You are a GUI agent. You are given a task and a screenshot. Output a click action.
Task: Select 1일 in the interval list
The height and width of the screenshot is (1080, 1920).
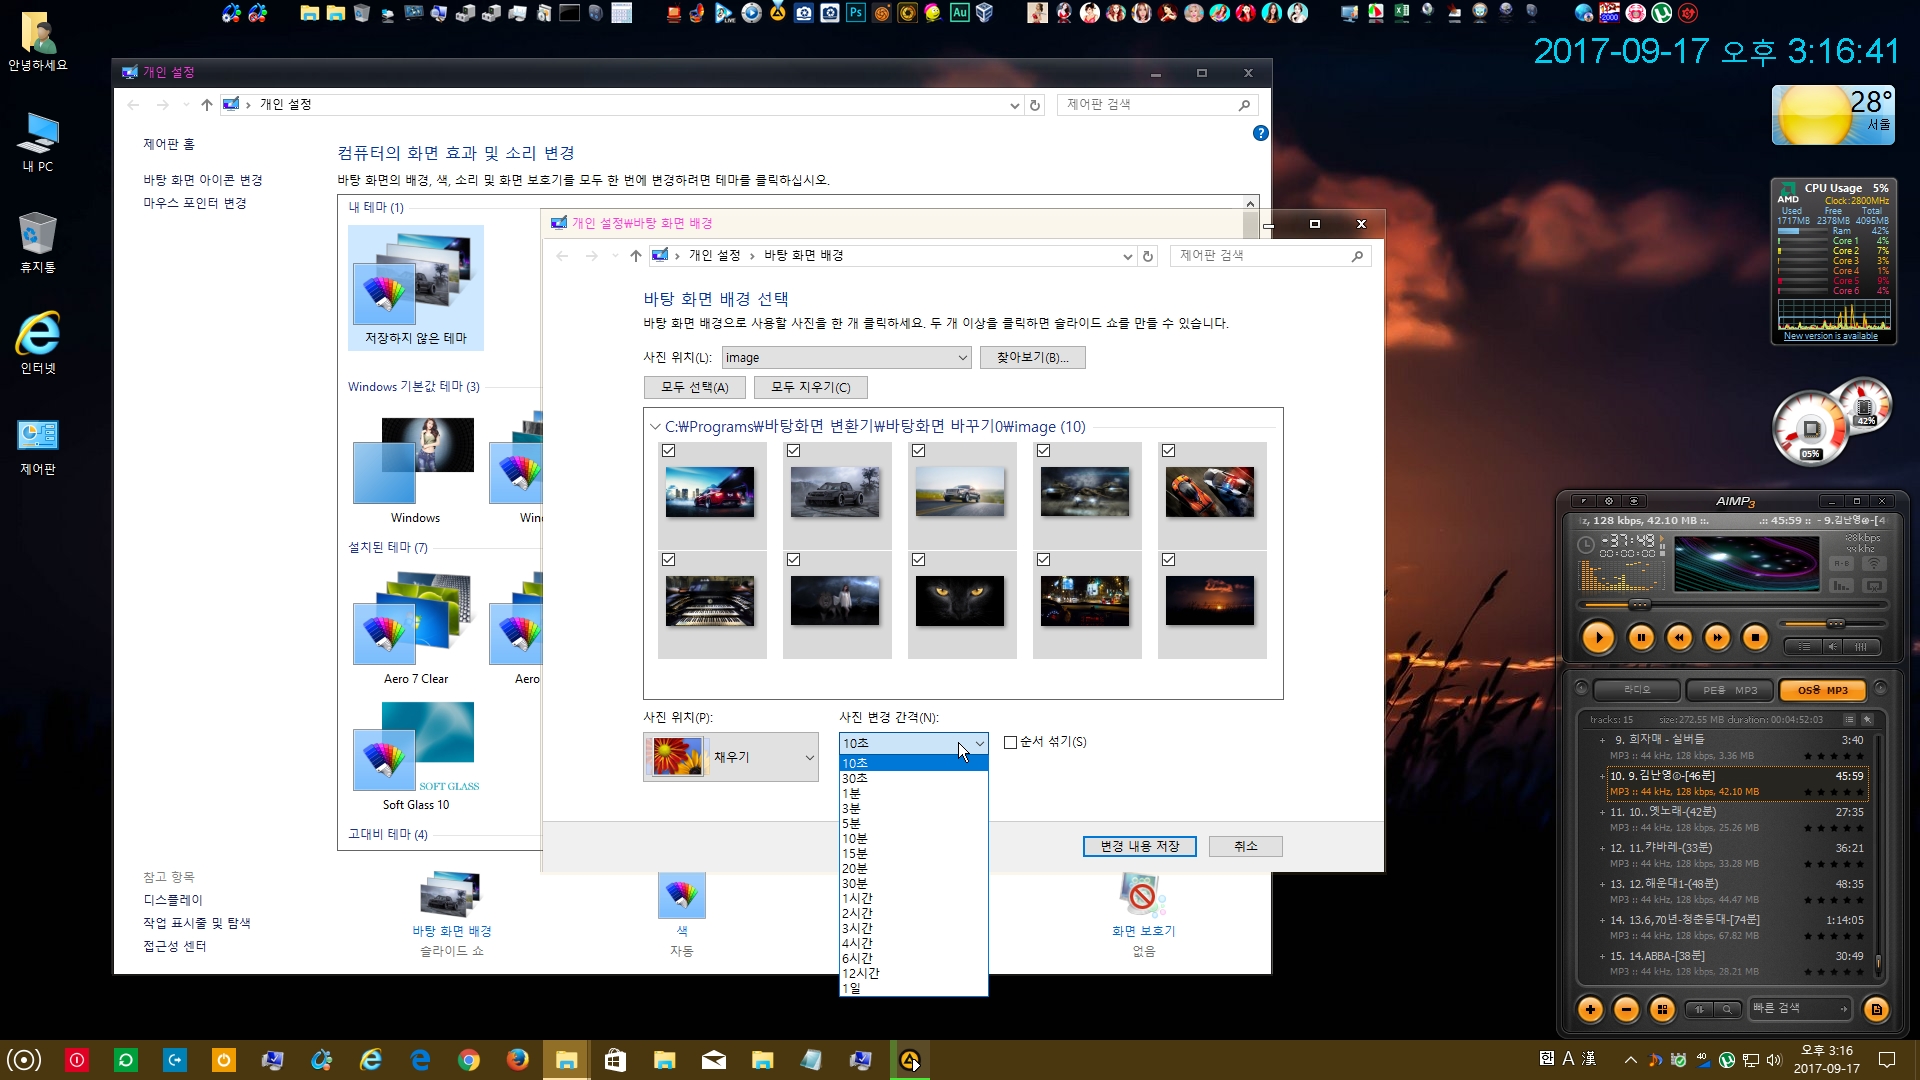(913, 988)
